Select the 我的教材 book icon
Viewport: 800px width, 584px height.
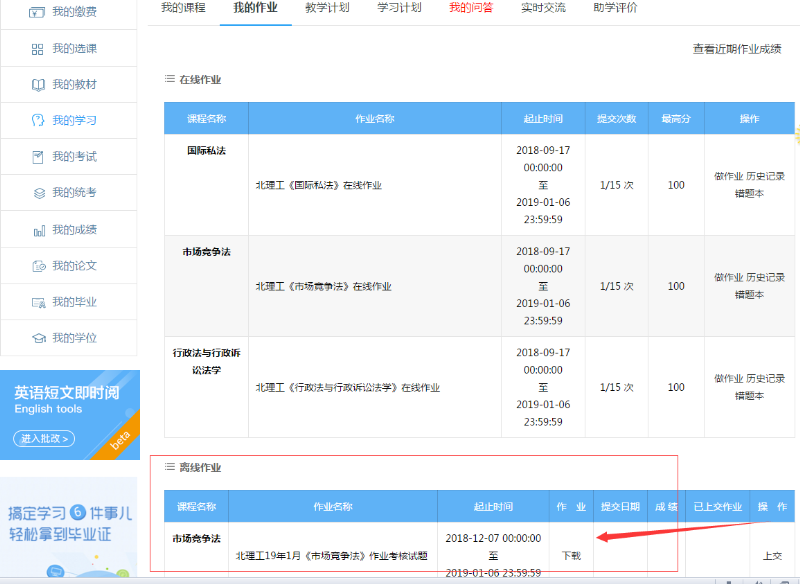(38, 85)
